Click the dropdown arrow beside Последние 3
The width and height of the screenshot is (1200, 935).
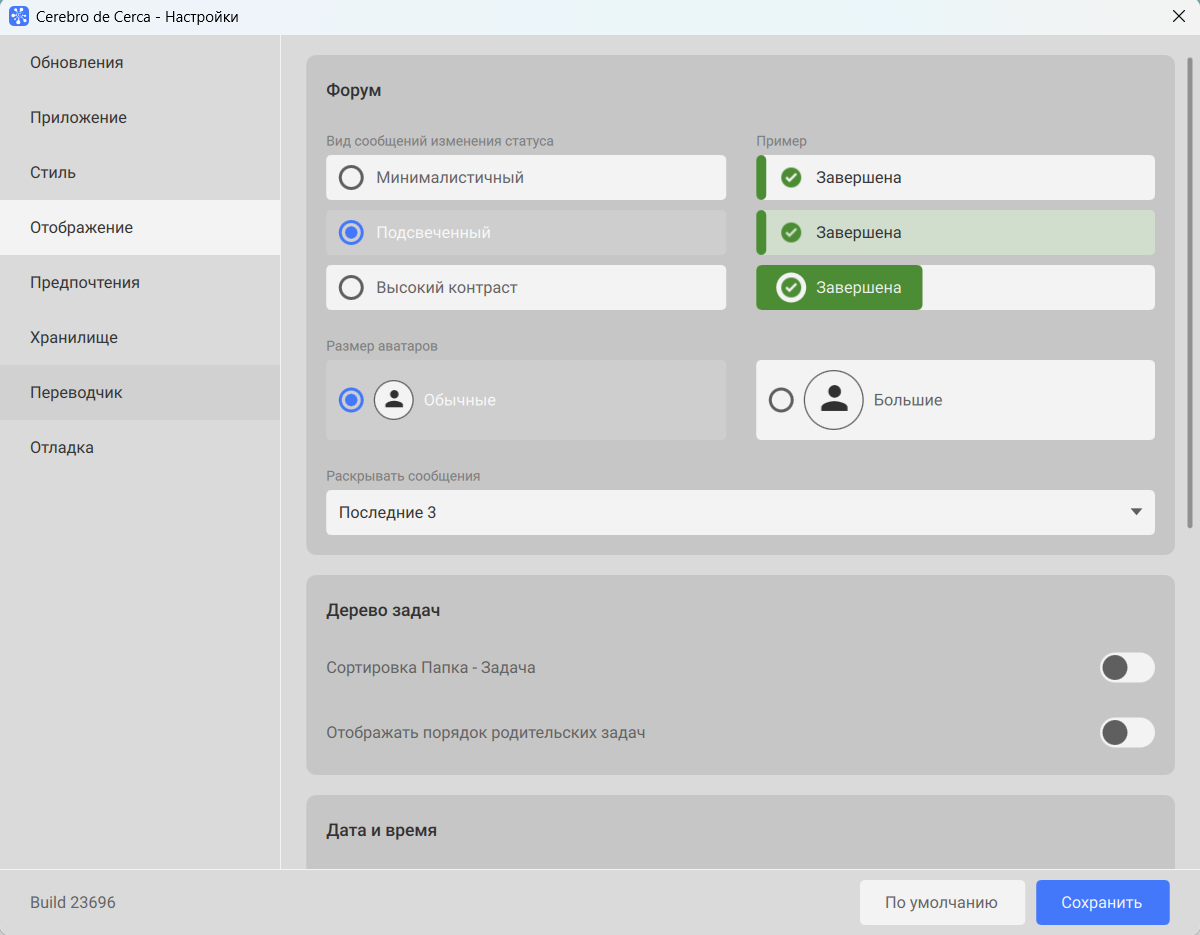coord(1135,512)
